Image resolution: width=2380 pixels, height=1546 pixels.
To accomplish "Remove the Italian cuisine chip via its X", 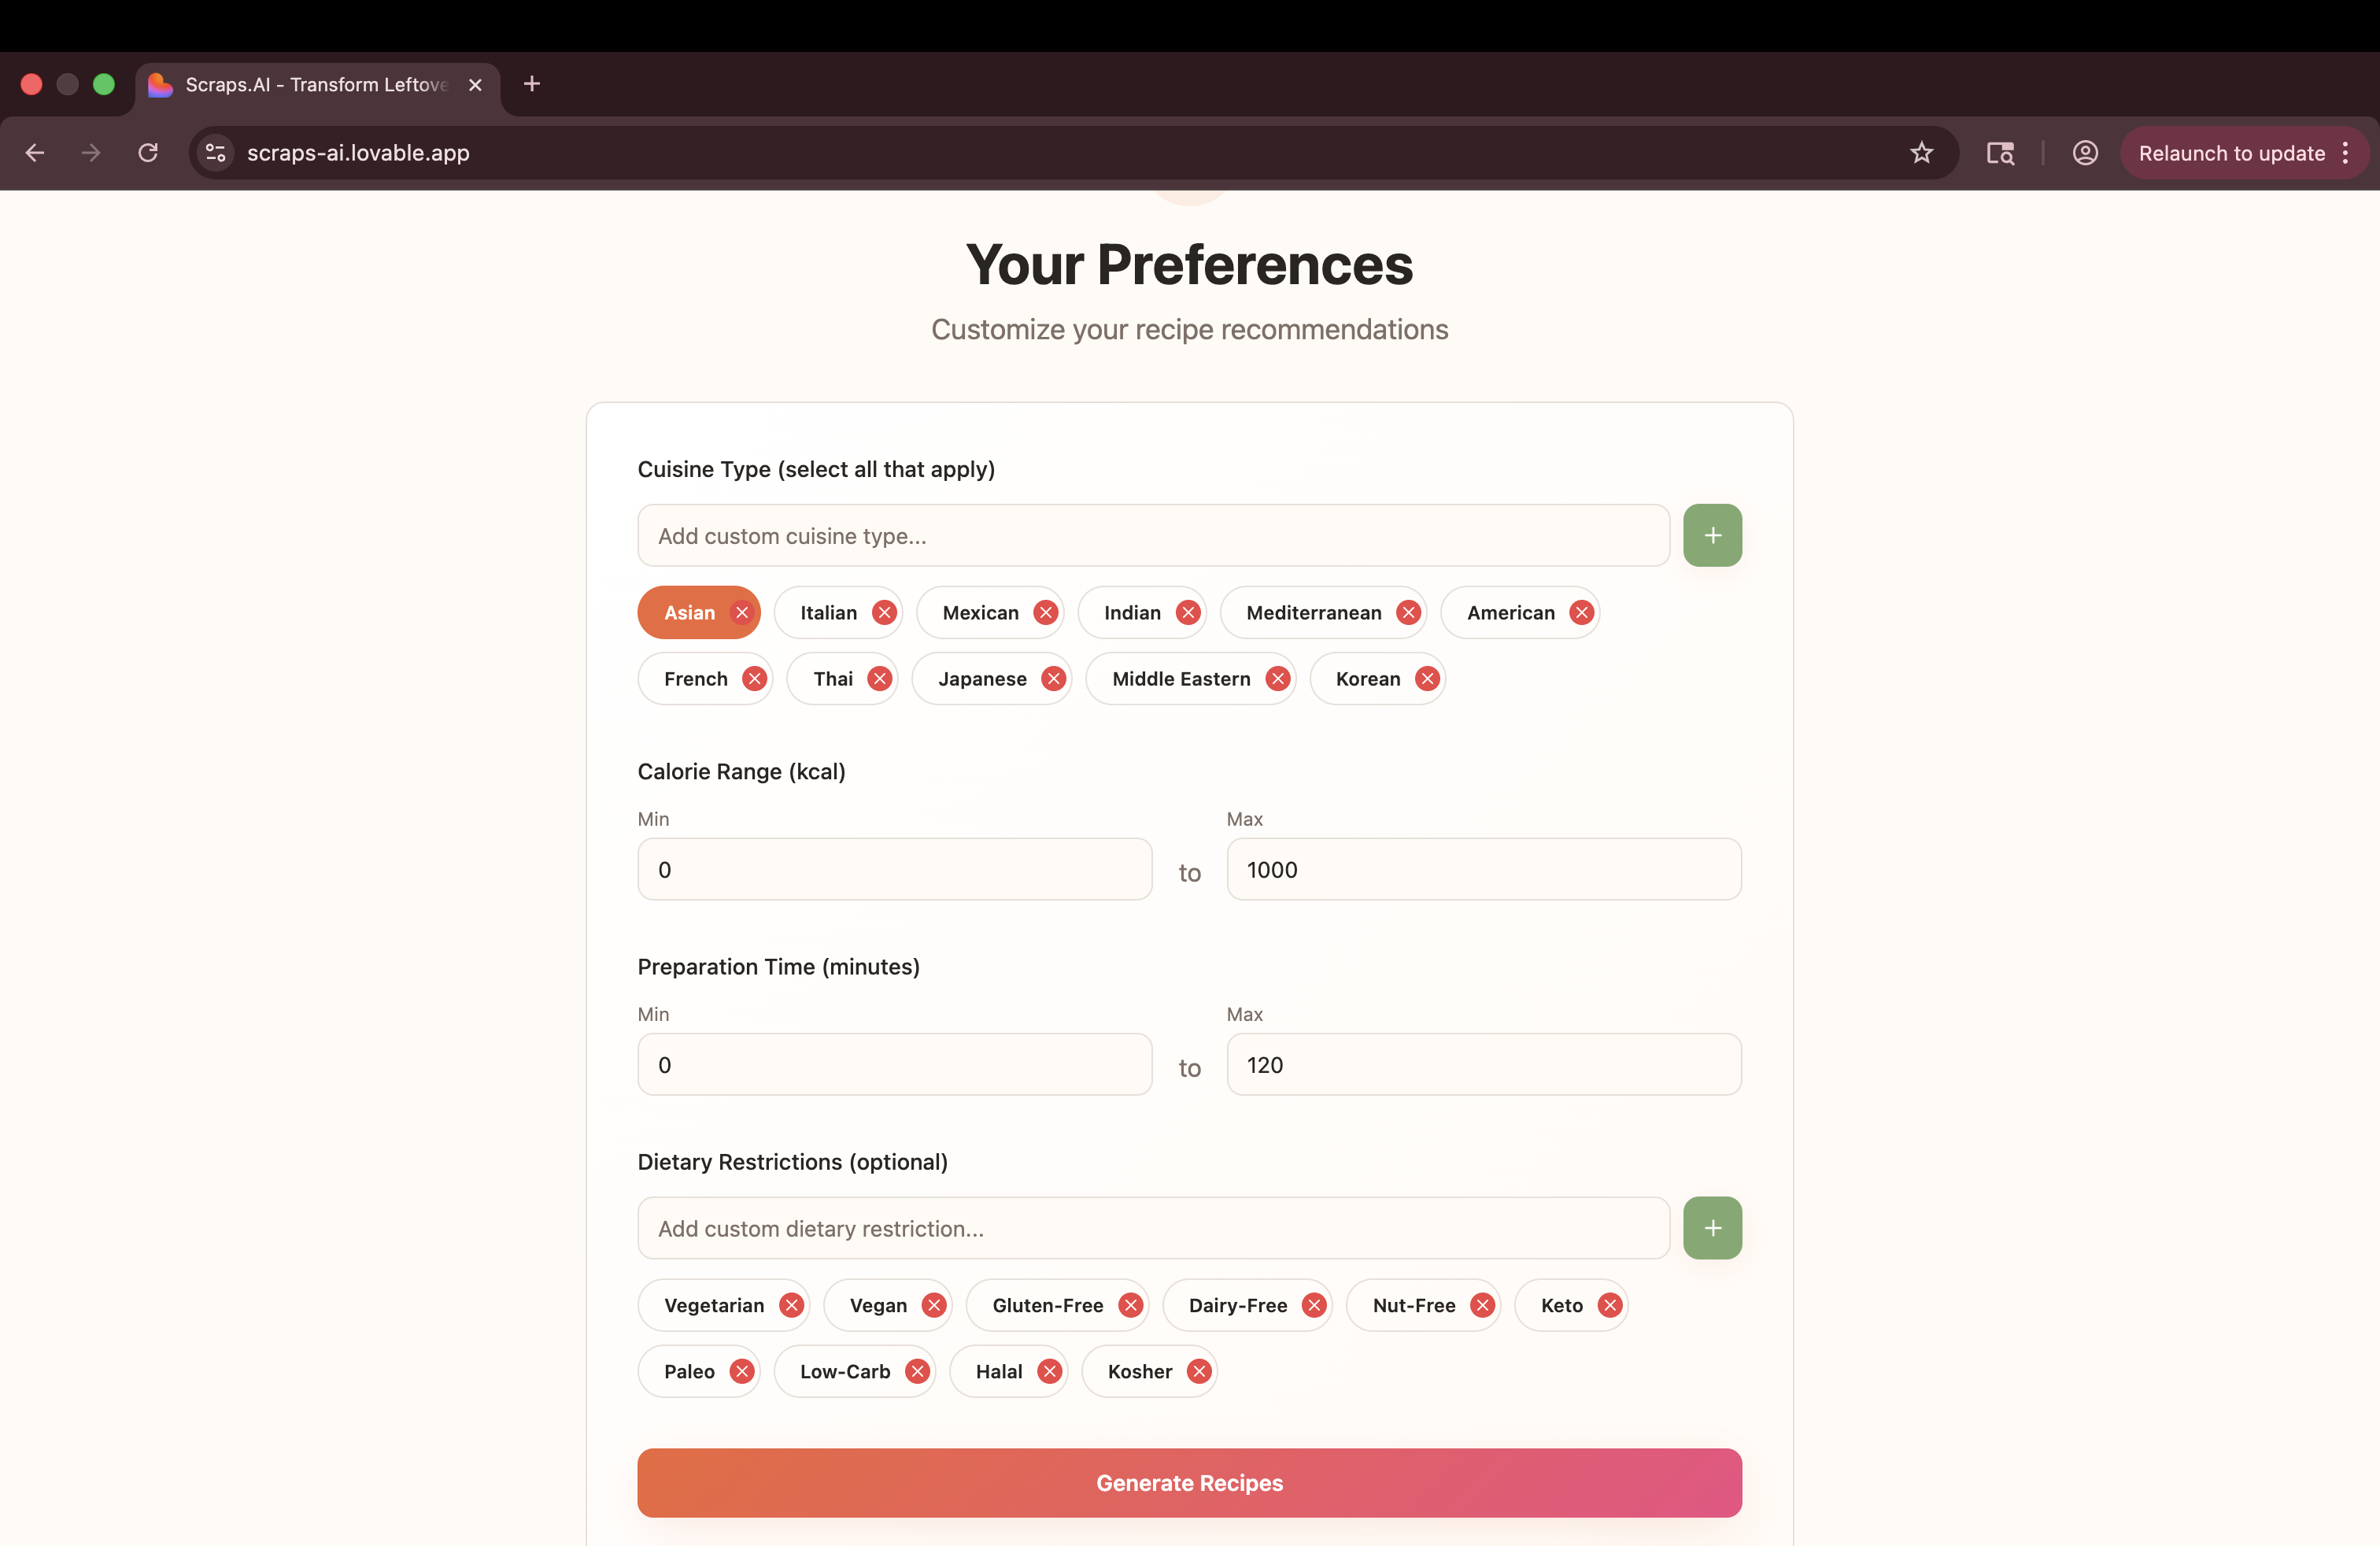I will click(x=884, y=613).
